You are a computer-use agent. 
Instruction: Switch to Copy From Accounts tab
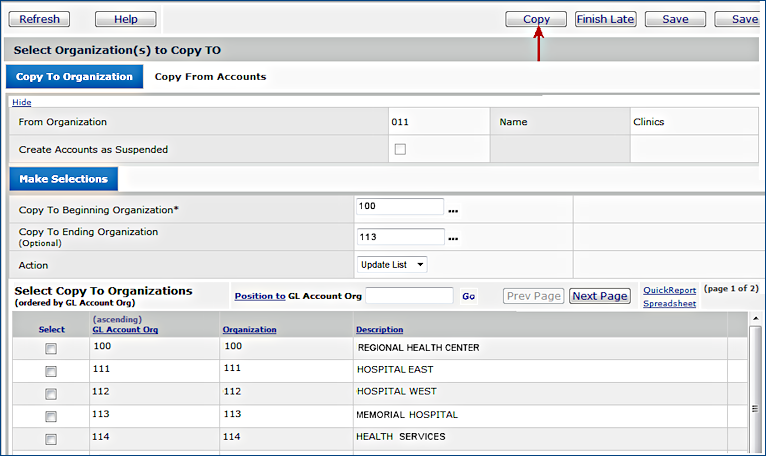click(x=210, y=77)
